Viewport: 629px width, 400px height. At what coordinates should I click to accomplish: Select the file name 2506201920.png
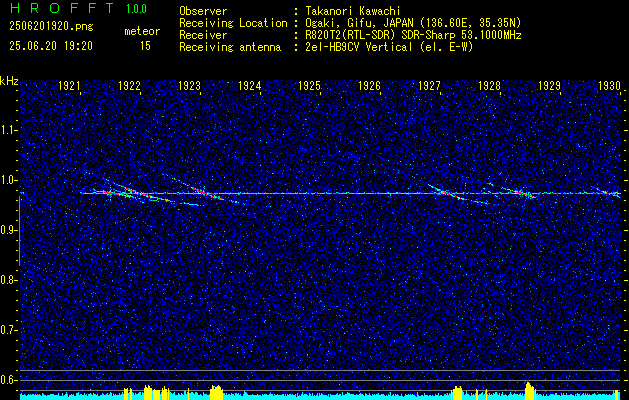click(x=51, y=27)
